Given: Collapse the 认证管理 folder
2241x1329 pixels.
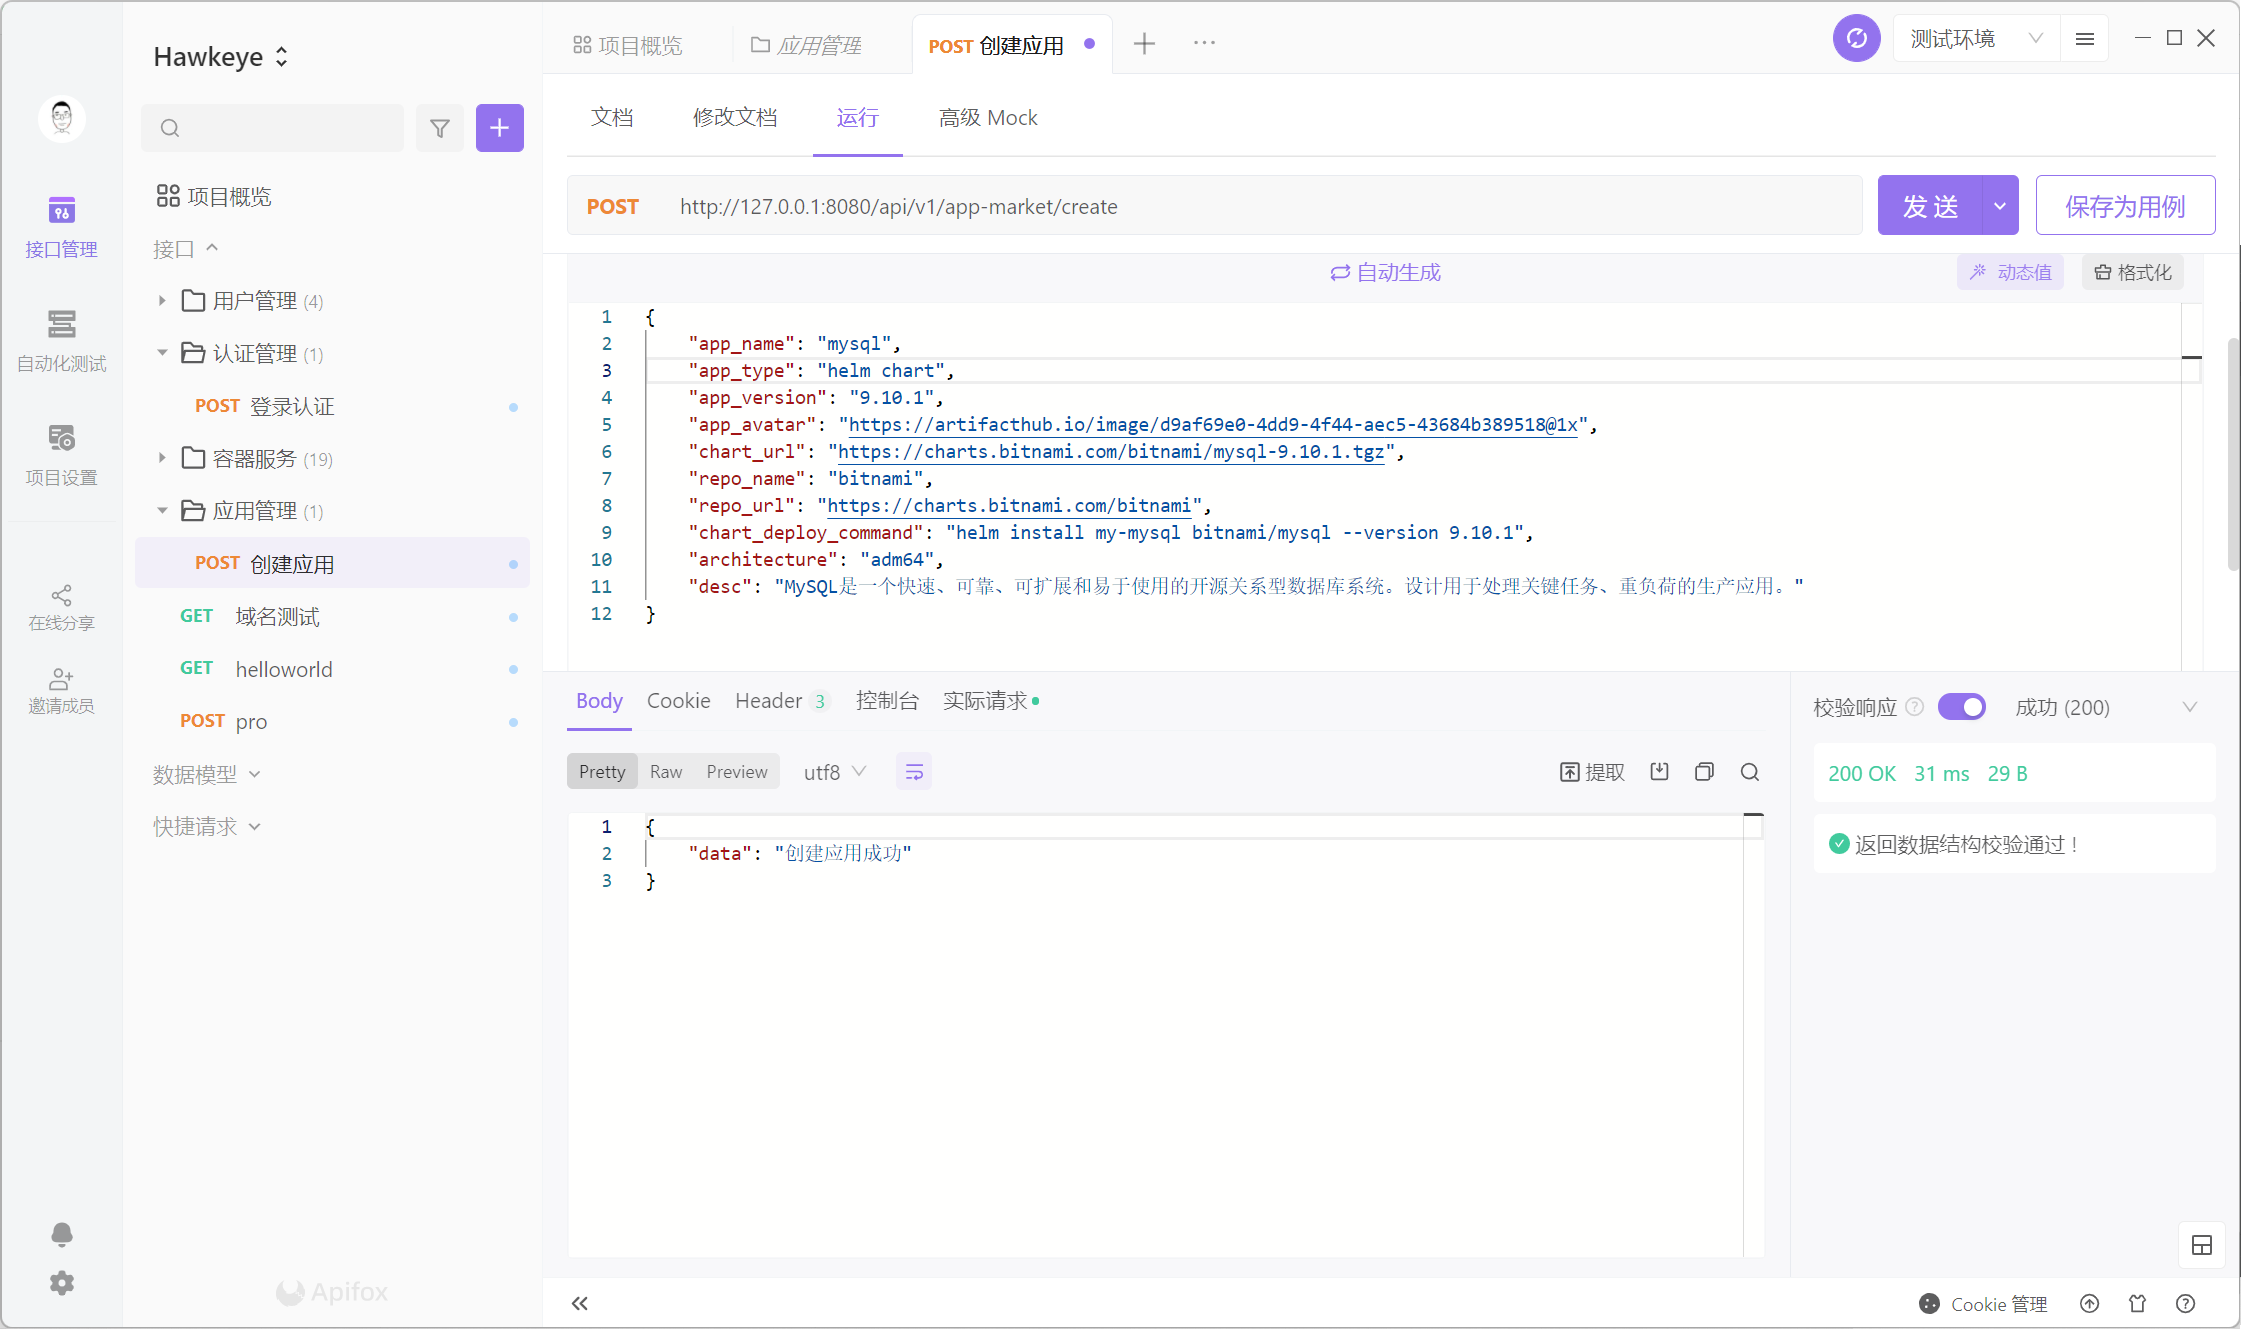Looking at the screenshot, I should (x=161, y=353).
